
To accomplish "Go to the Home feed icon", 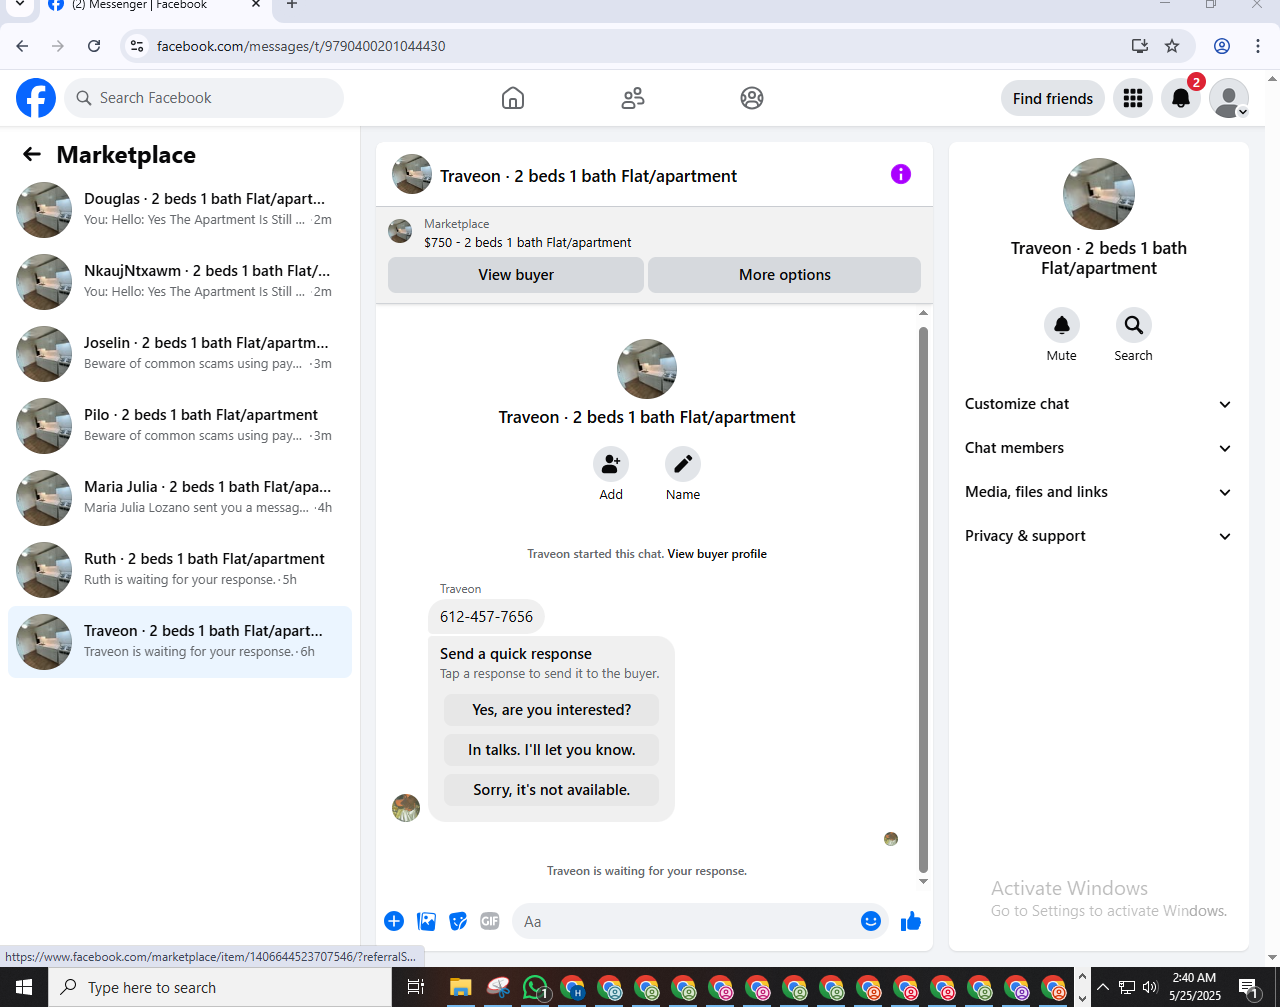I will coord(513,98).
